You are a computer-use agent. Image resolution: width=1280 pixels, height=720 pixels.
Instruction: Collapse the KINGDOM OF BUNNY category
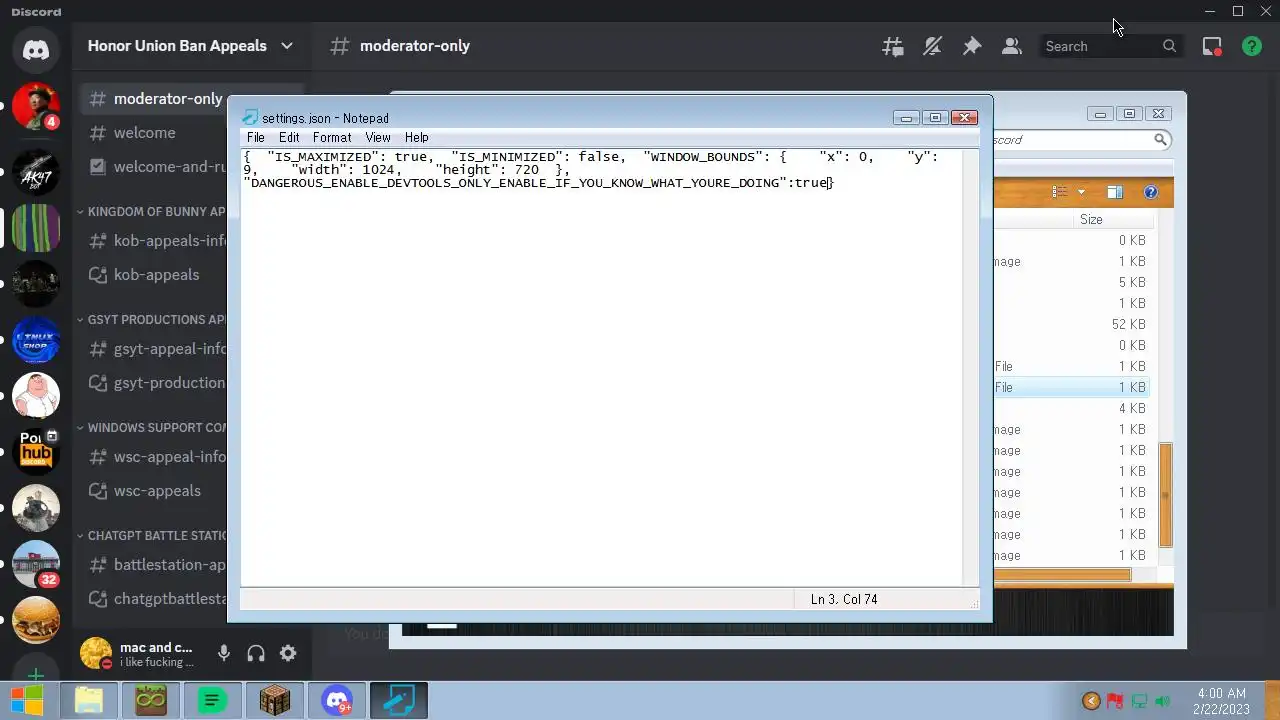click(x=152, y=212)
